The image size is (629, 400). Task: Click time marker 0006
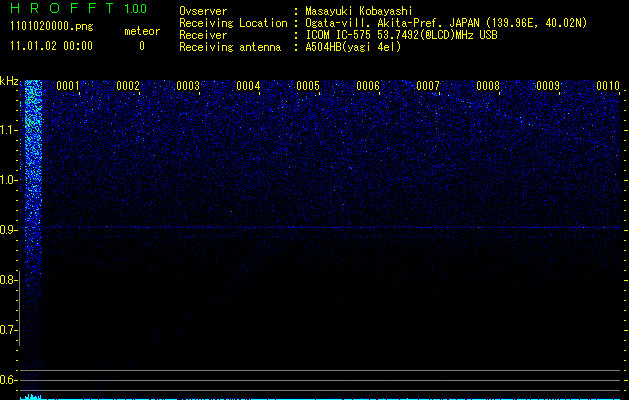pyautogui.click(x=368, y=86)
